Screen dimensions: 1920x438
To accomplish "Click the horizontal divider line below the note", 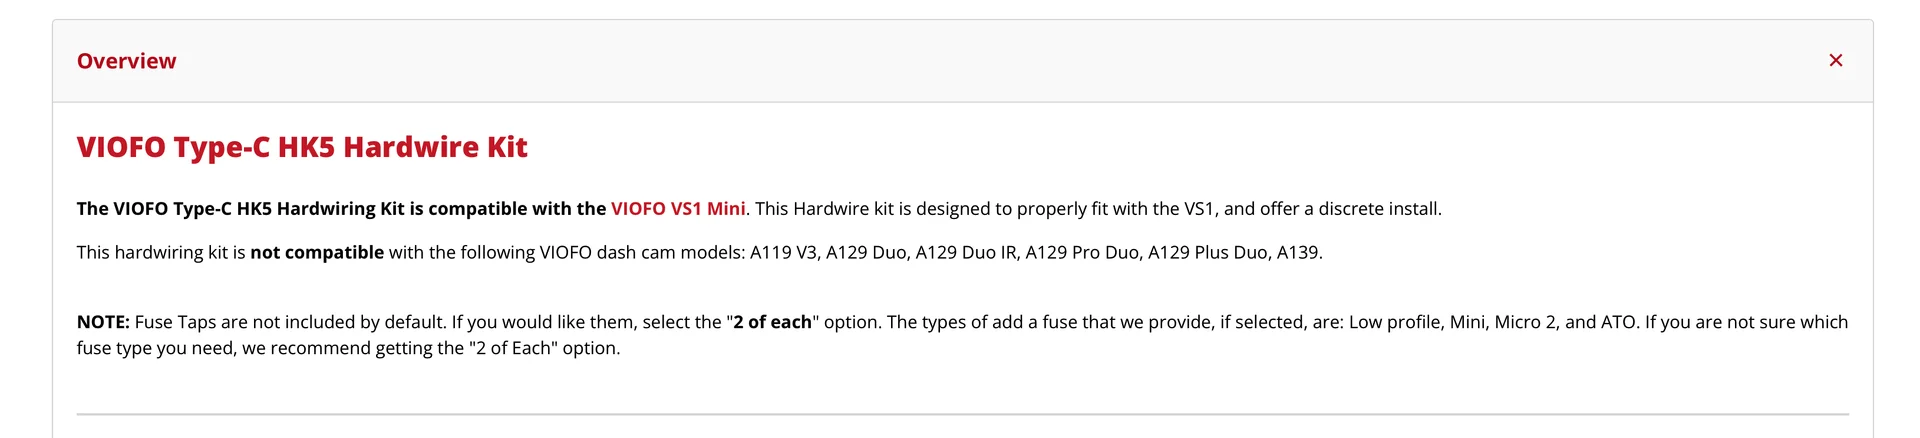I will [962, 414].
